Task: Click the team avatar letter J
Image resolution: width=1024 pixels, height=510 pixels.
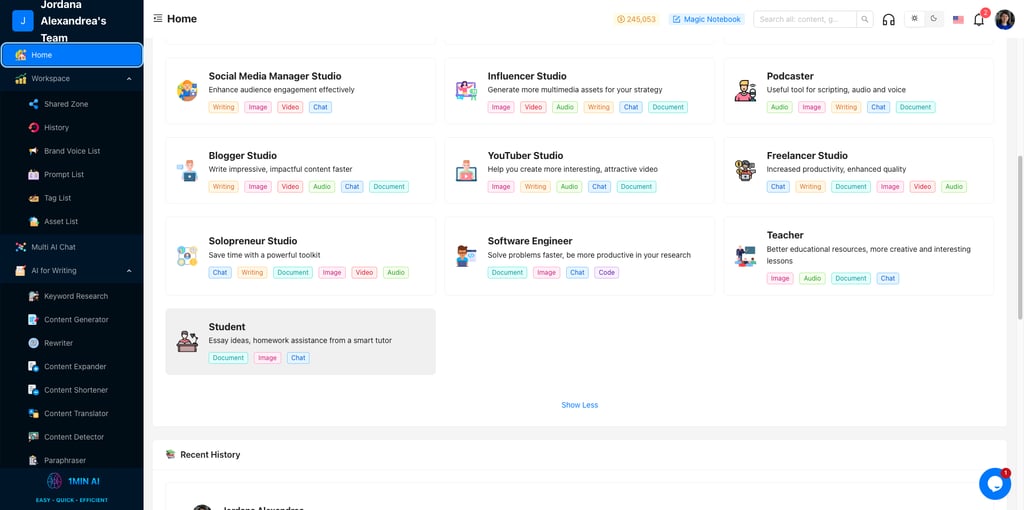Action: pos(23,20)
